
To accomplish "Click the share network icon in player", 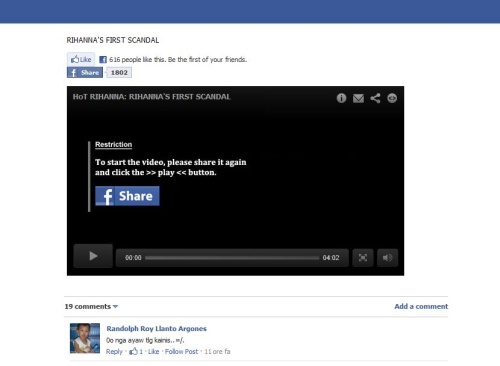I will point(375,98).
